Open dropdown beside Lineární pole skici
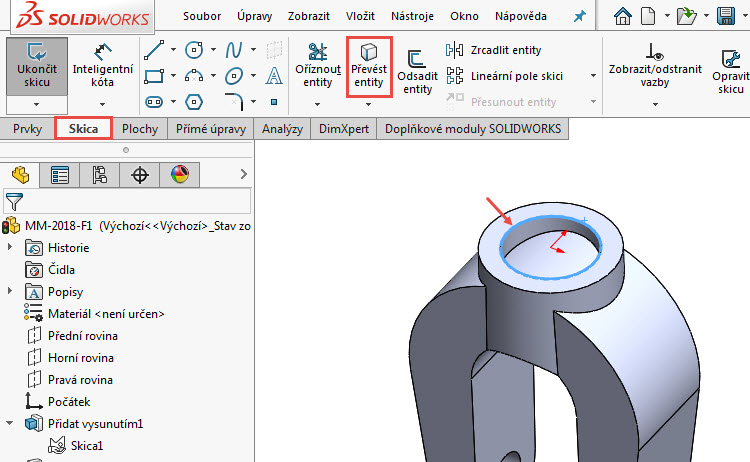 click(x=593, y=76)
